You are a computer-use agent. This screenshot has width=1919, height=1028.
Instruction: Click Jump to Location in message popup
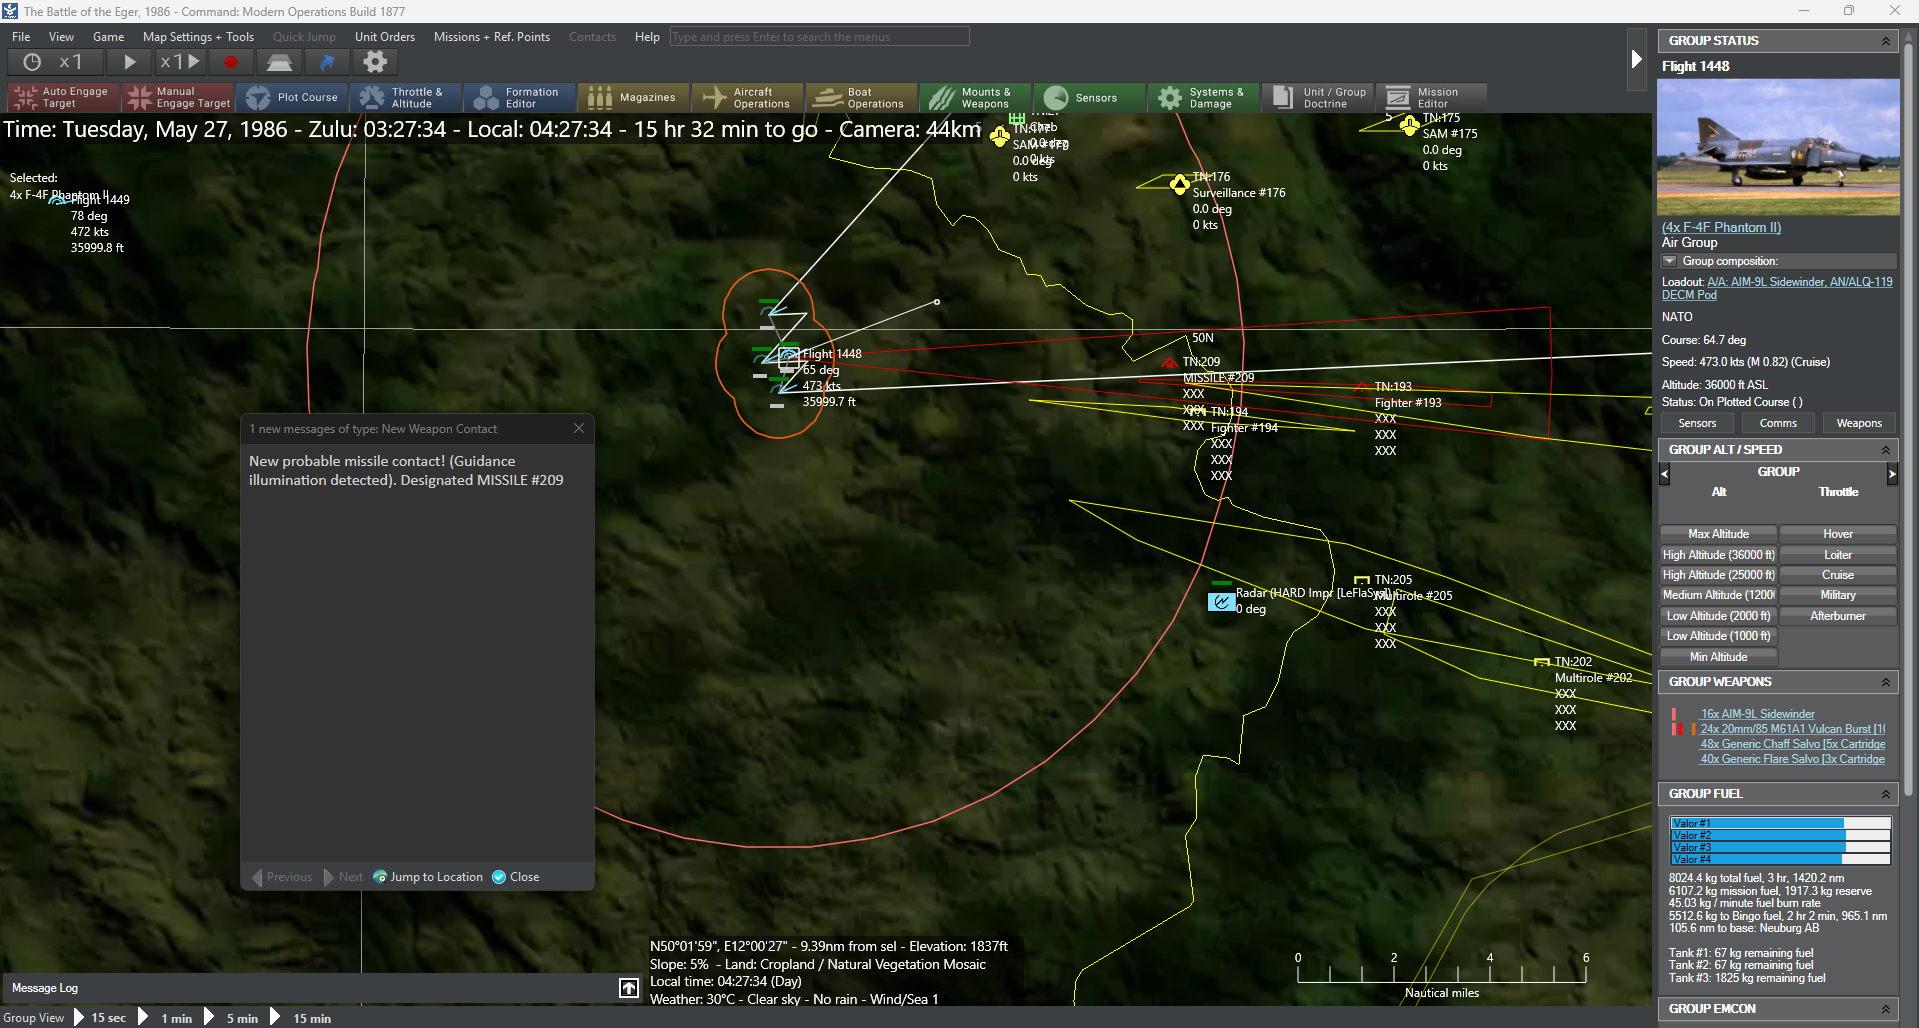click(428, 877)
